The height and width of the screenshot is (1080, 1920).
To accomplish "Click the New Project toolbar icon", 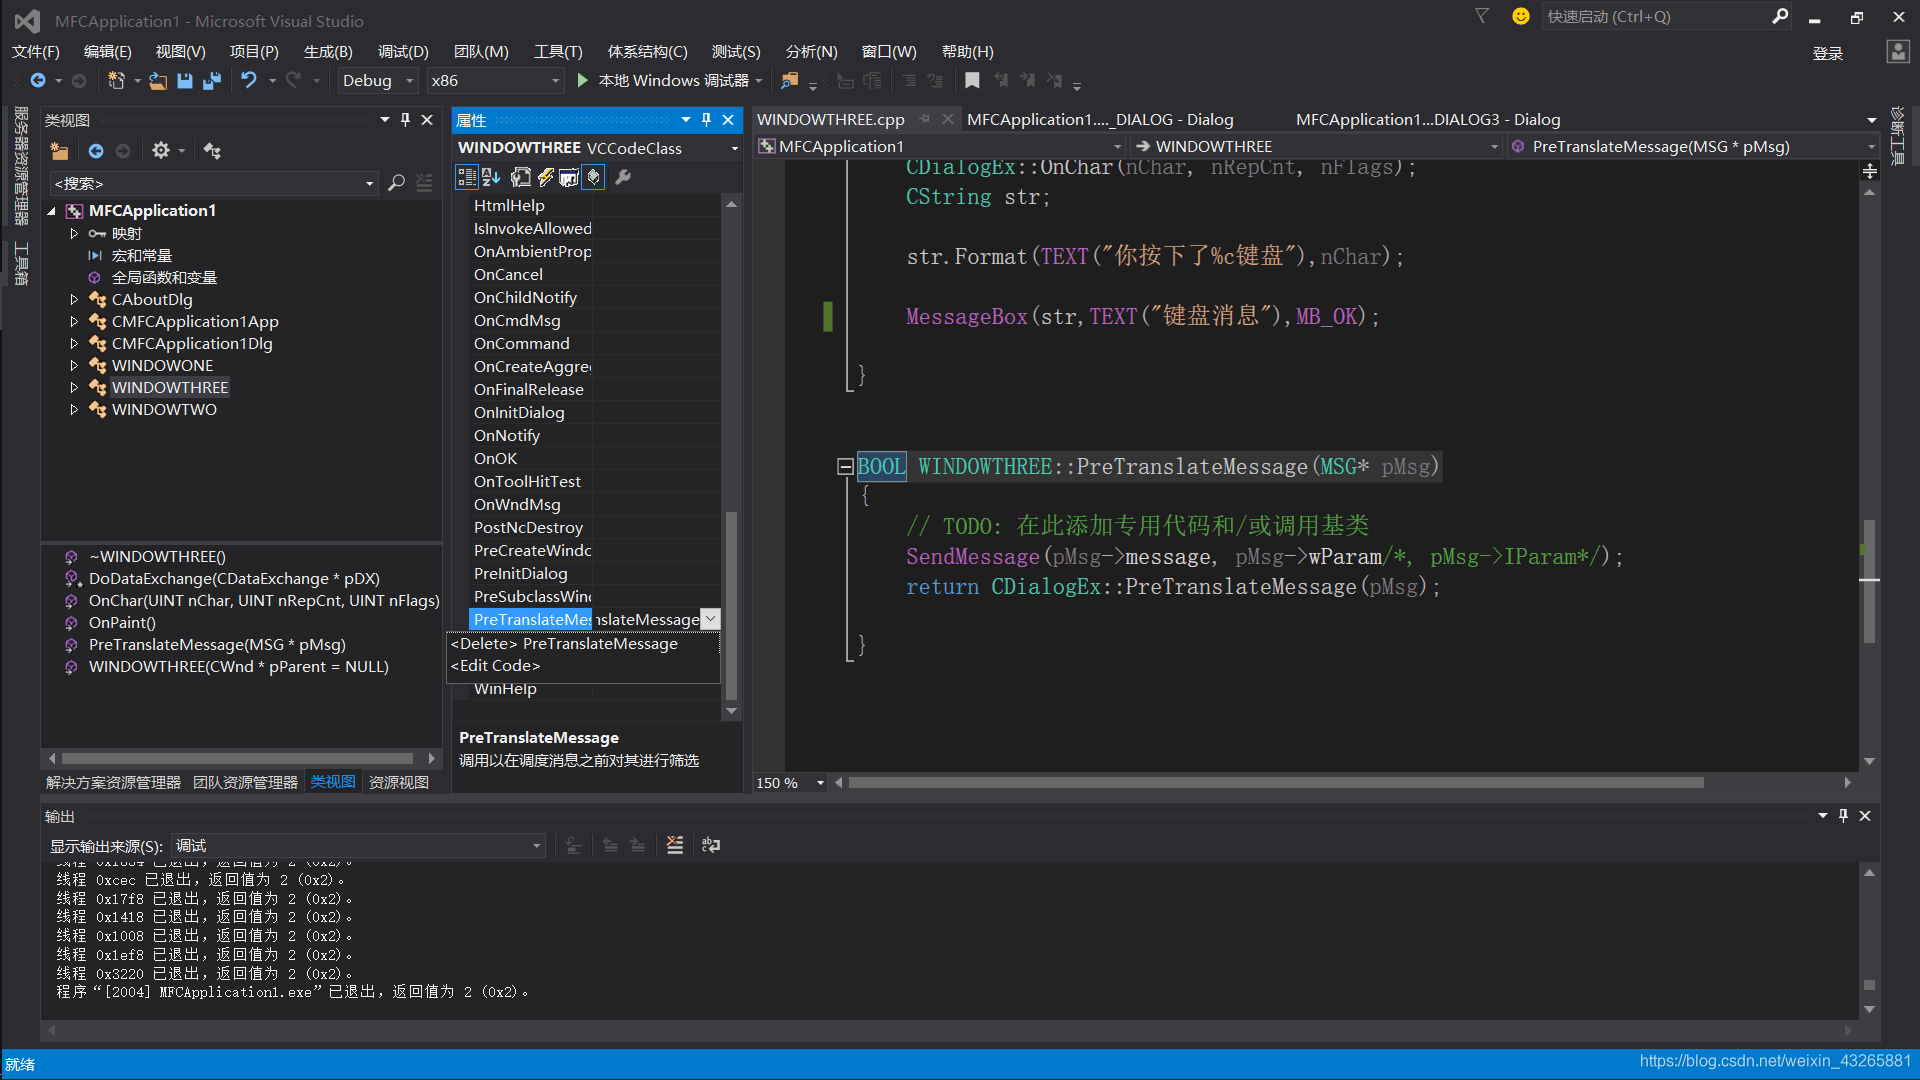I will (x=116, y=80).
